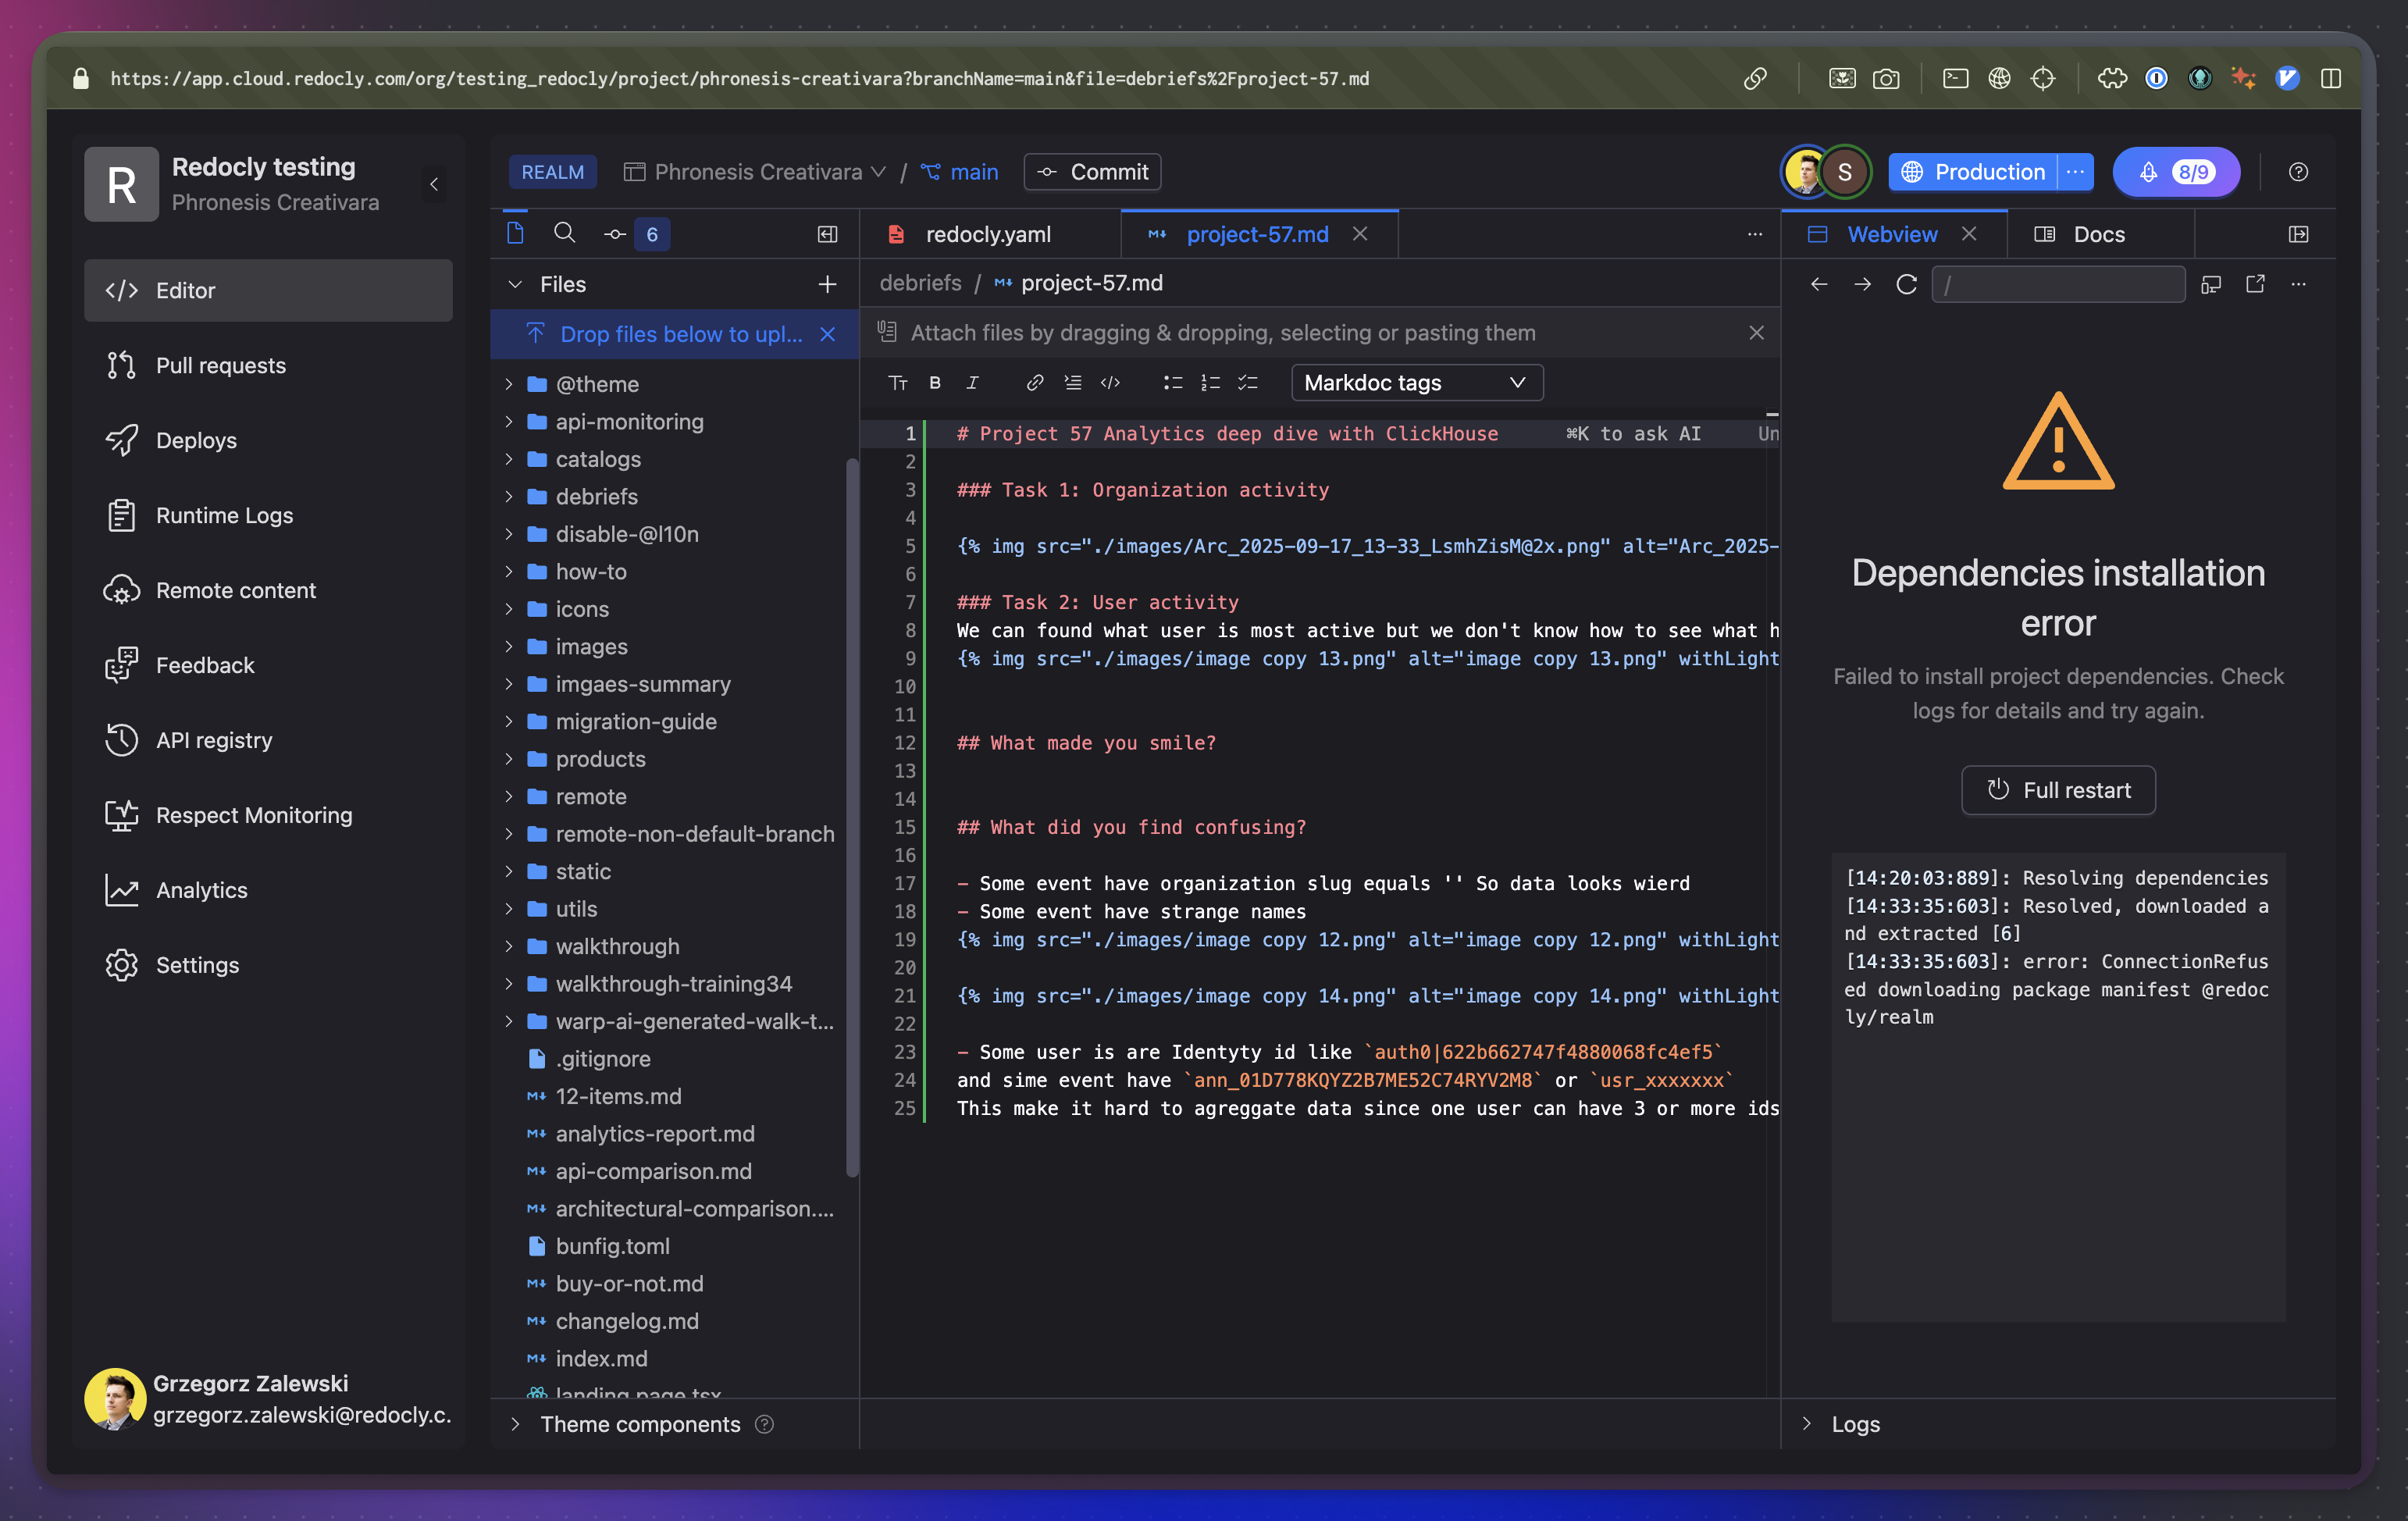Apply heading text size formatting
The width and height of the screenshot is (2408, 1521).
click(x=898, y=382)
